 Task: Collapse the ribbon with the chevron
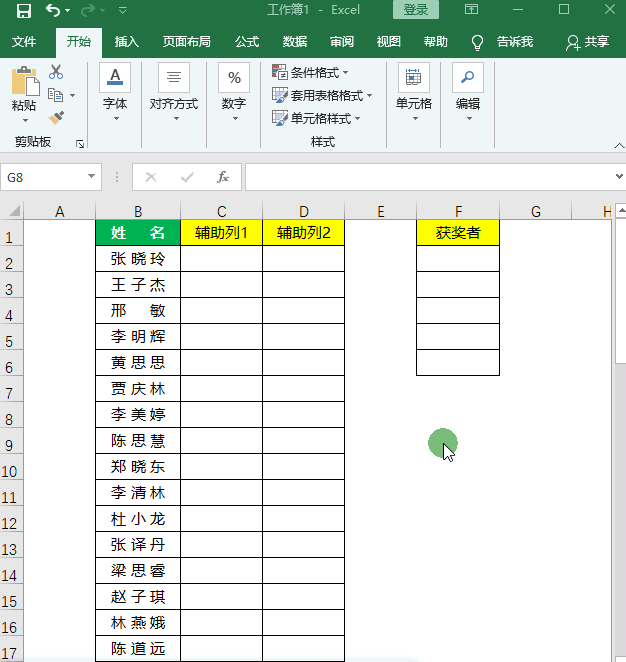pyautogui.click(x=619, y=146)
